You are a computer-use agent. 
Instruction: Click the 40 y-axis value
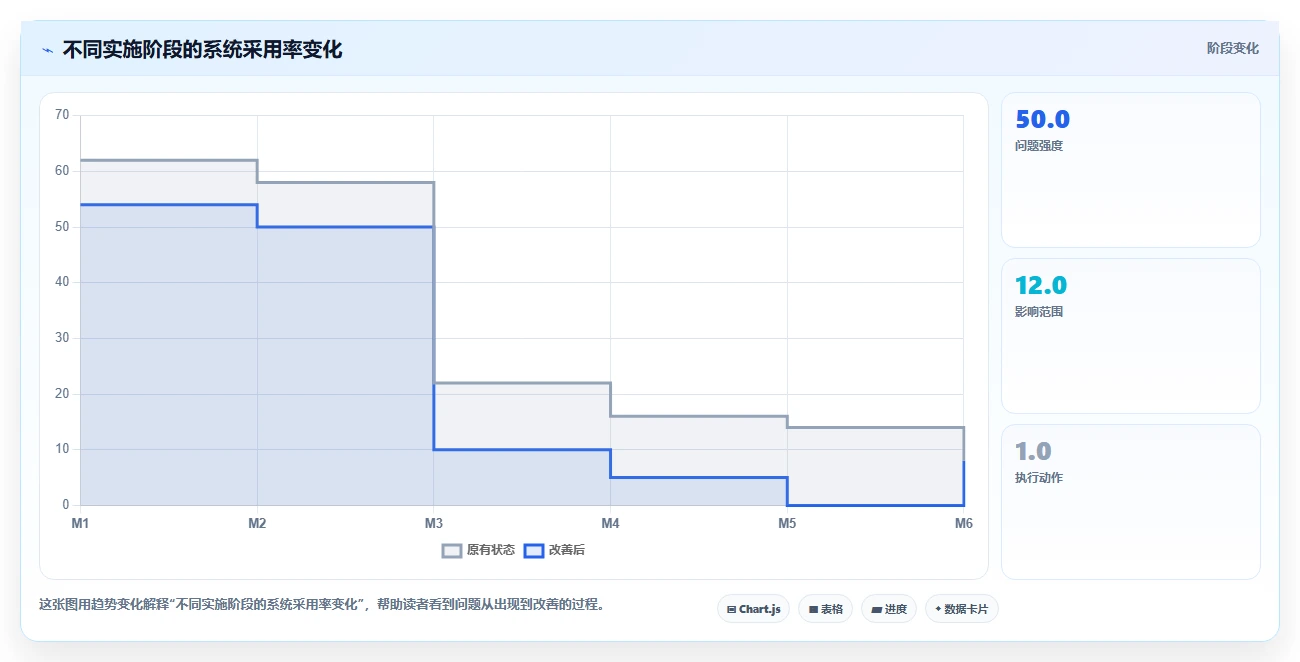coord(62,282)
